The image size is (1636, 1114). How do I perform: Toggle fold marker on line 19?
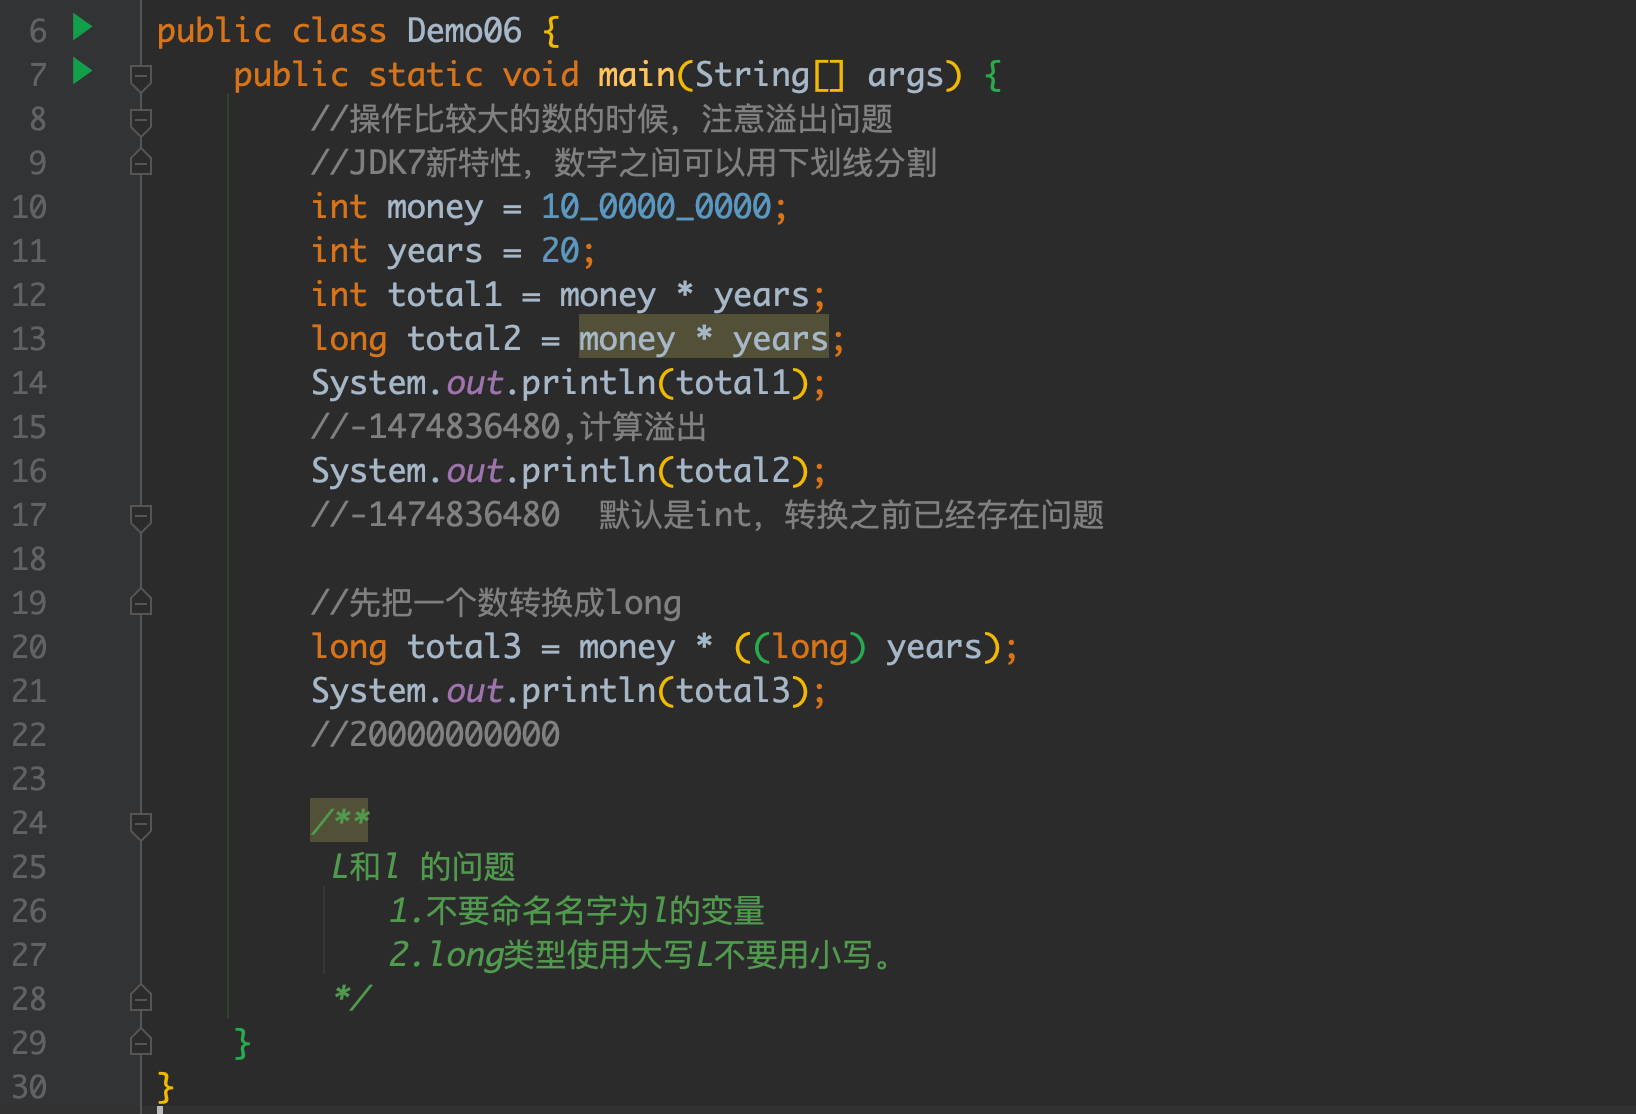[x=141, y=603]
